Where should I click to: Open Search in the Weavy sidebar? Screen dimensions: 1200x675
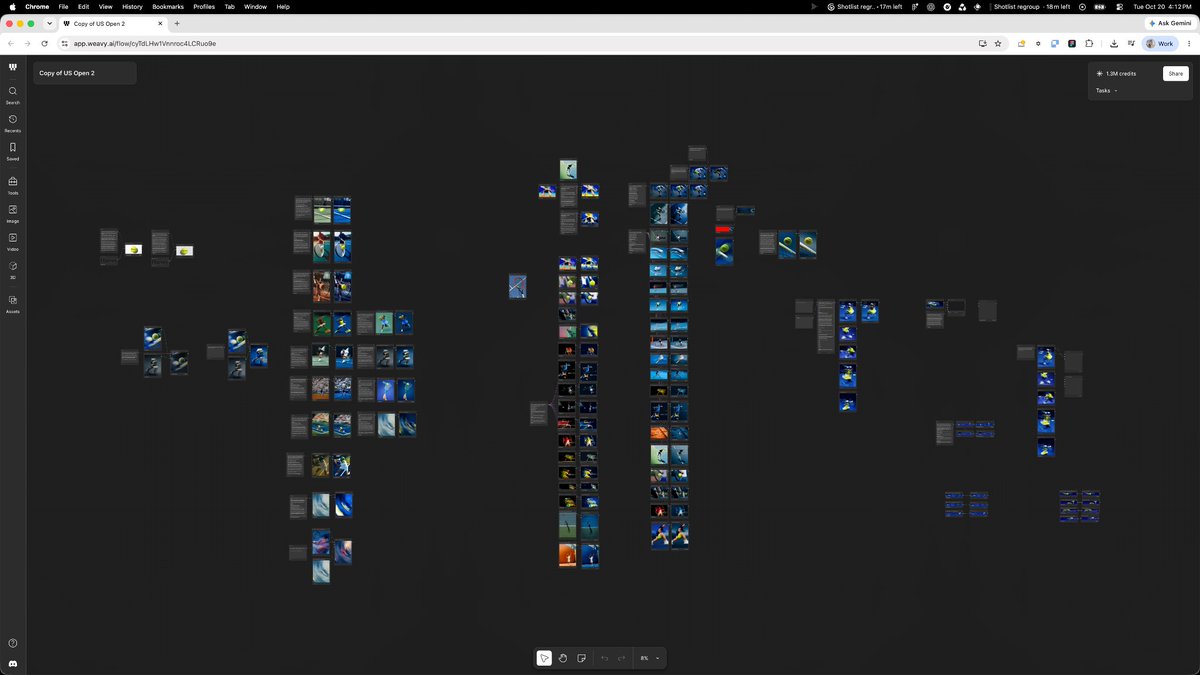[12, 94]
